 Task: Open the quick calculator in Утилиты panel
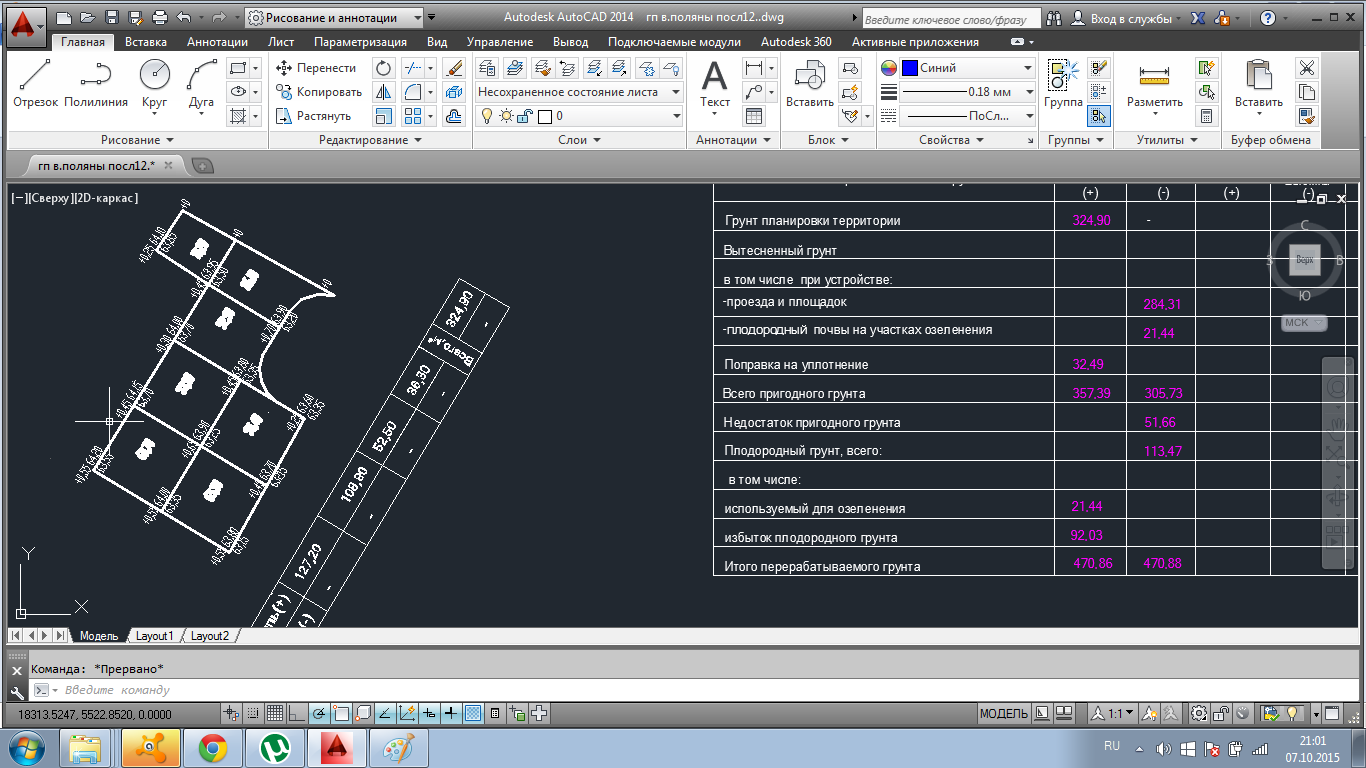(1207, 116)
